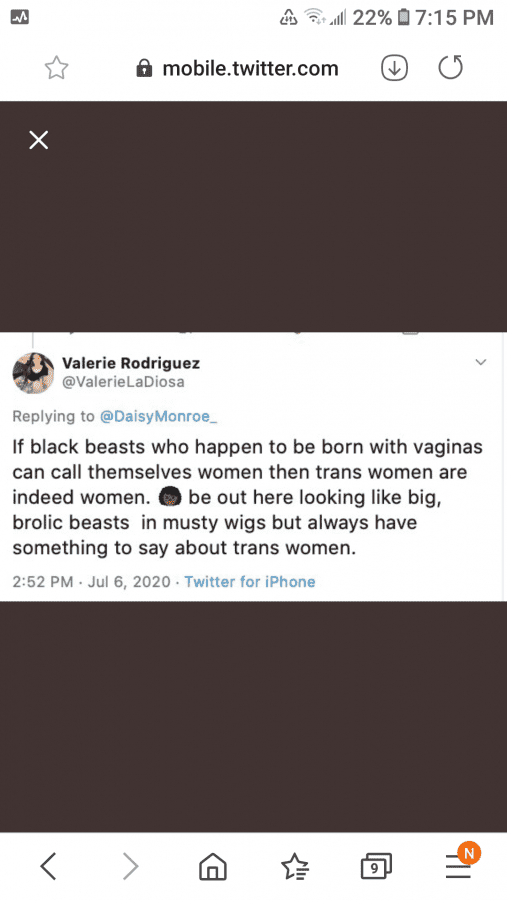Open the mobile.twitter.com address bar
Screen dimensions: 507x900
[237, 69]
